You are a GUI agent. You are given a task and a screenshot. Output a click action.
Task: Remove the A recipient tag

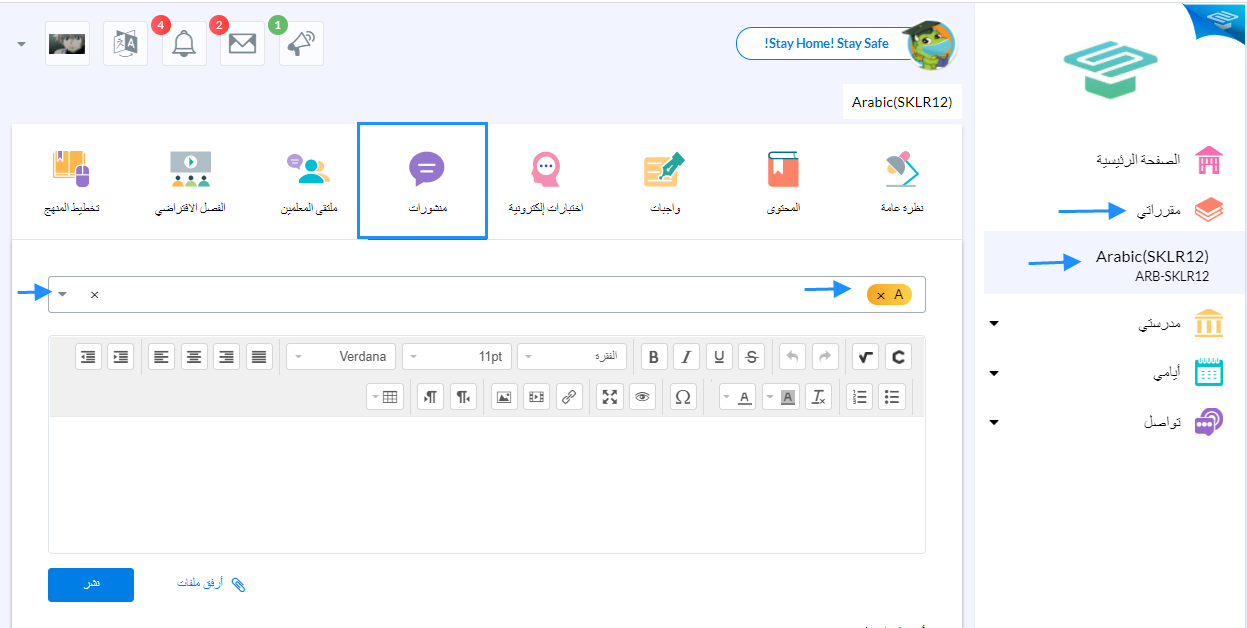880,295
